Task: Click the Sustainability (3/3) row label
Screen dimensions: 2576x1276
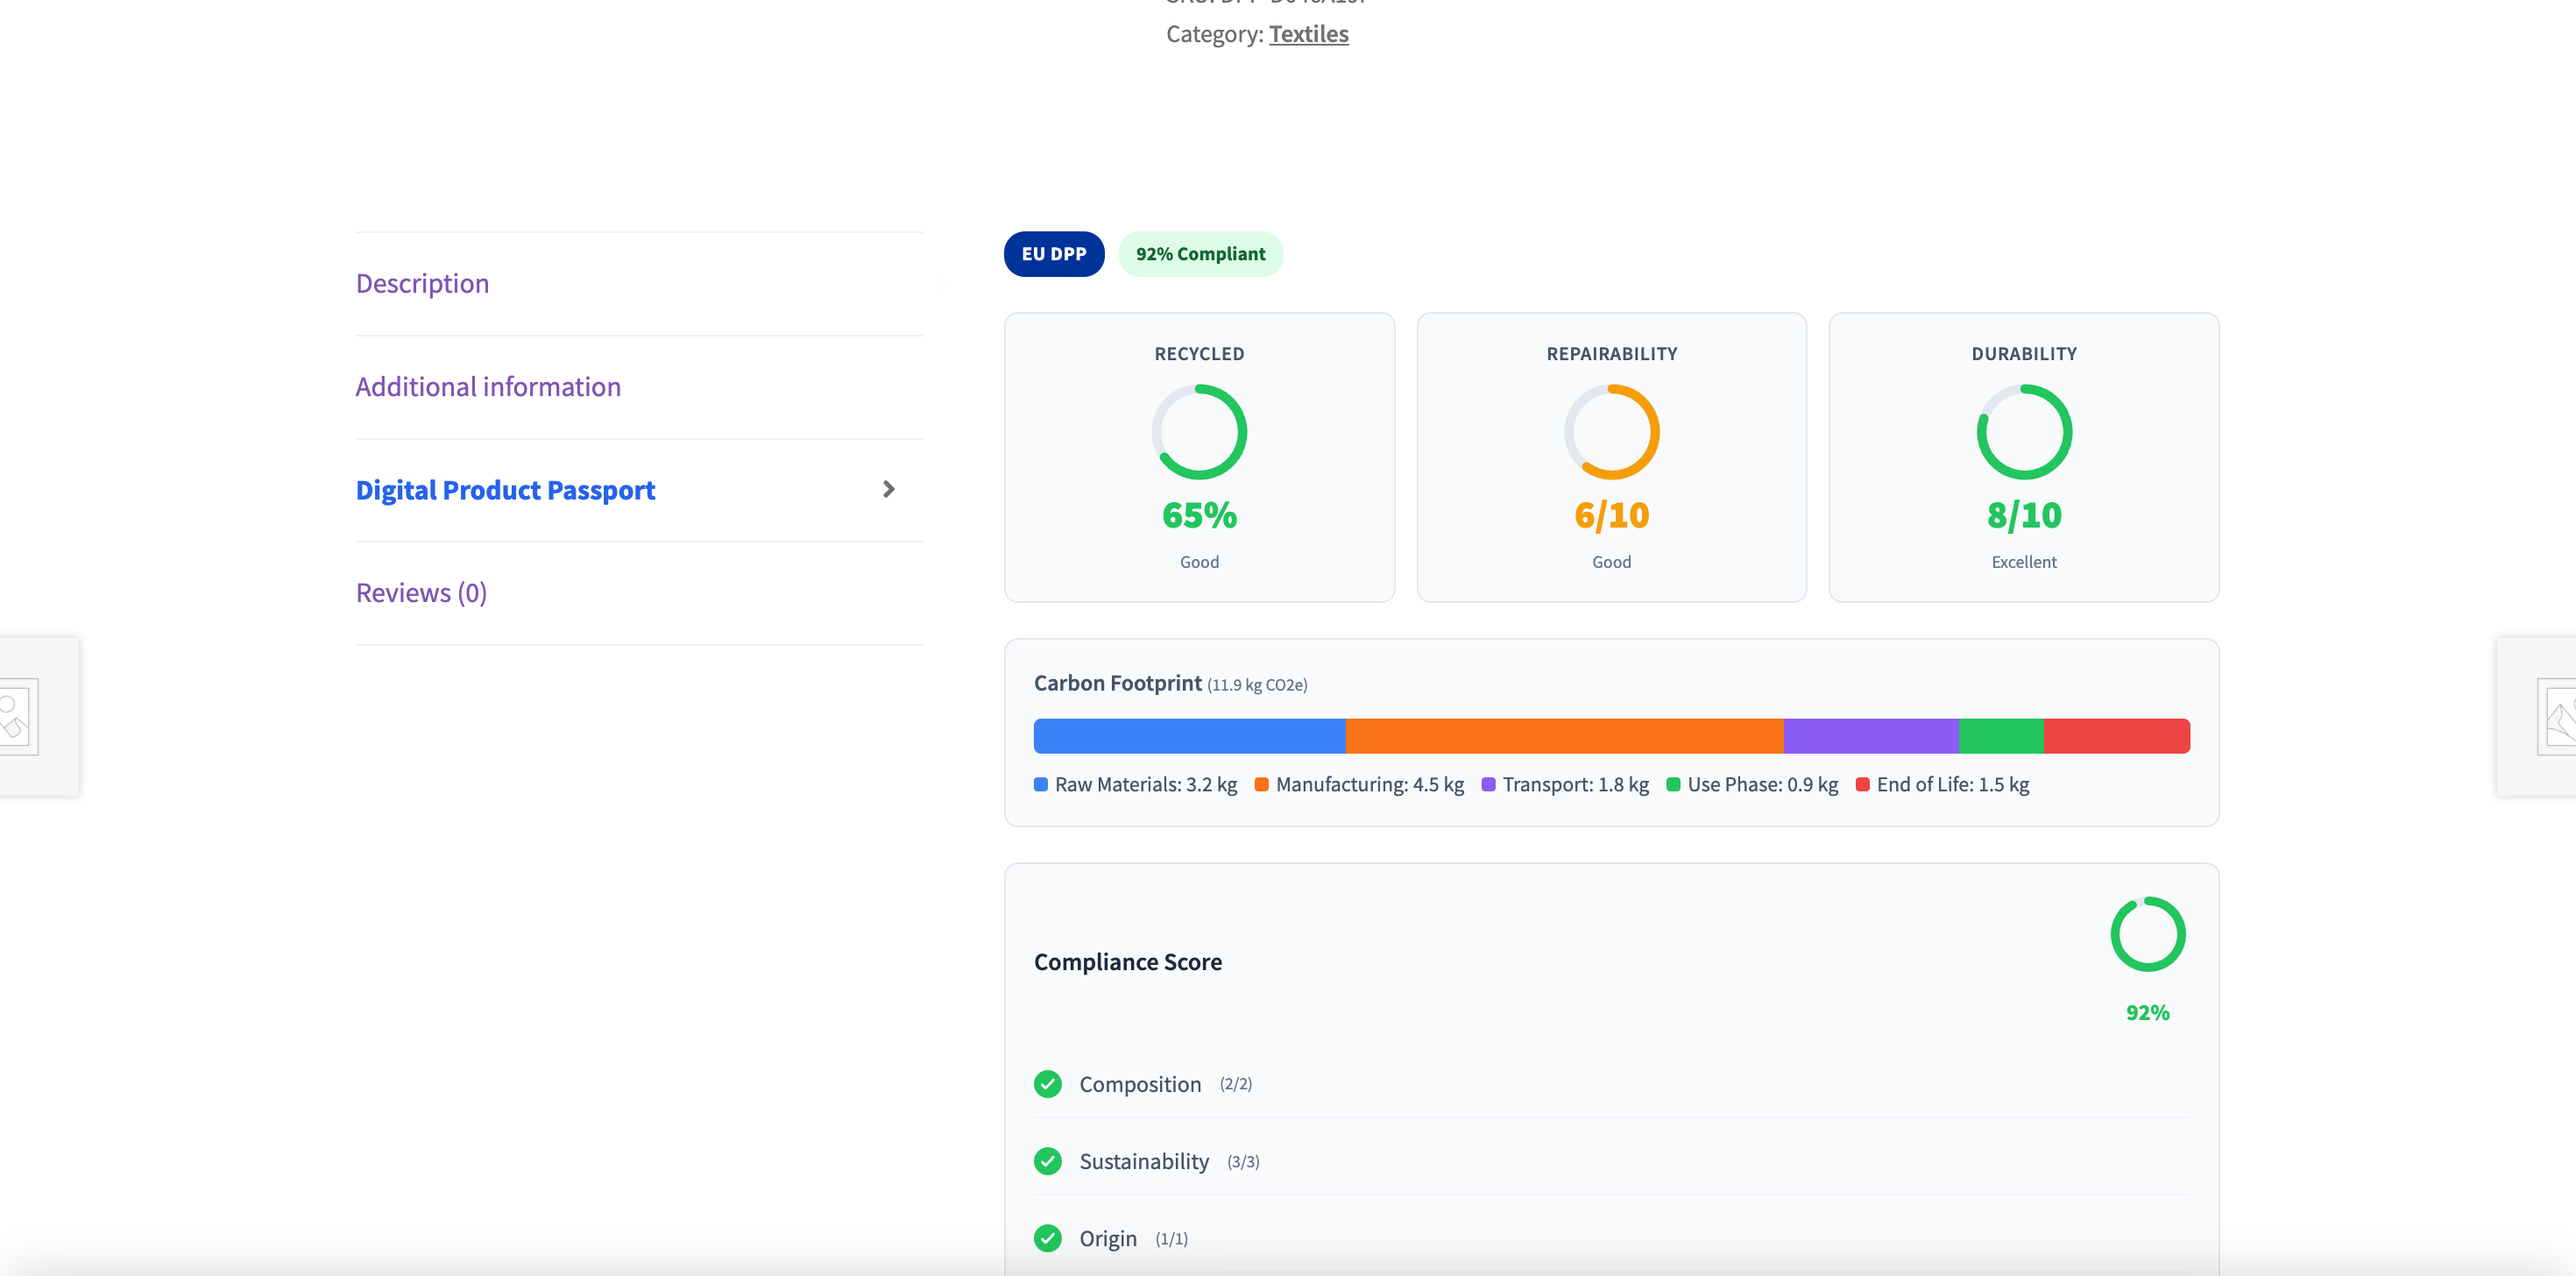Action: (x=1169, y=1161)
